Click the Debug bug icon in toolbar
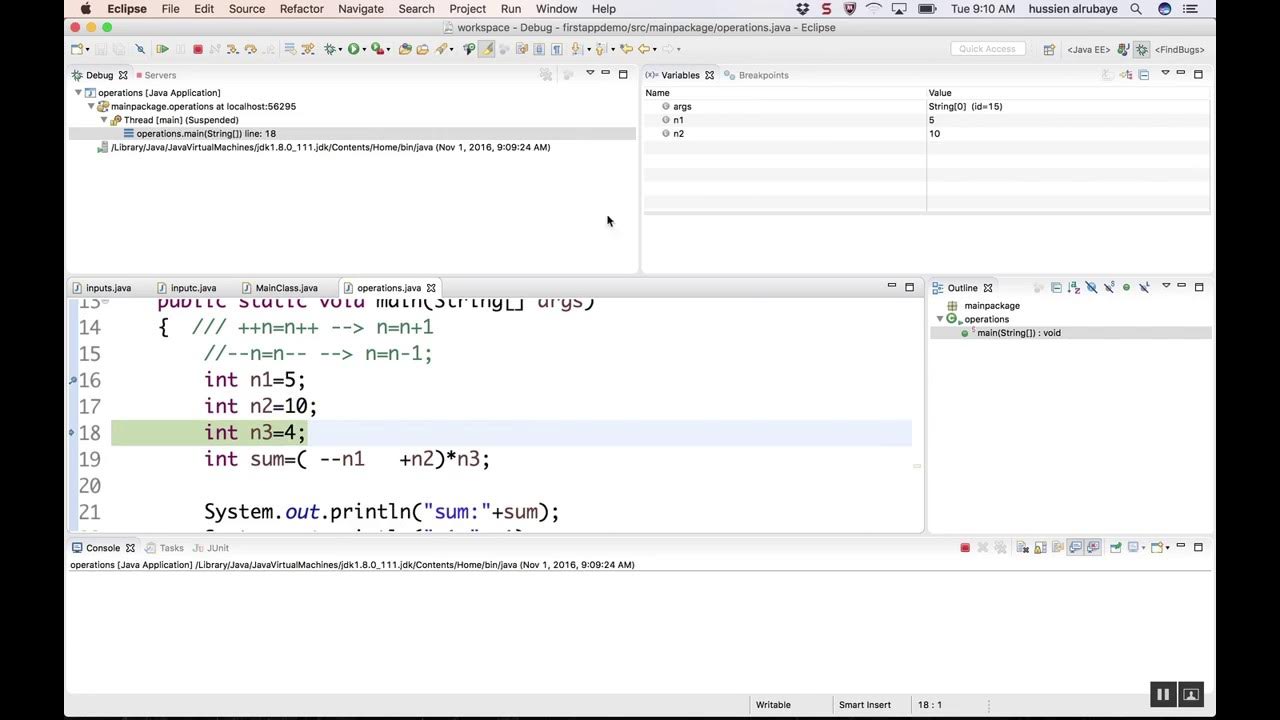Viewport: 1280px width, 720px height. coord(329,49)
